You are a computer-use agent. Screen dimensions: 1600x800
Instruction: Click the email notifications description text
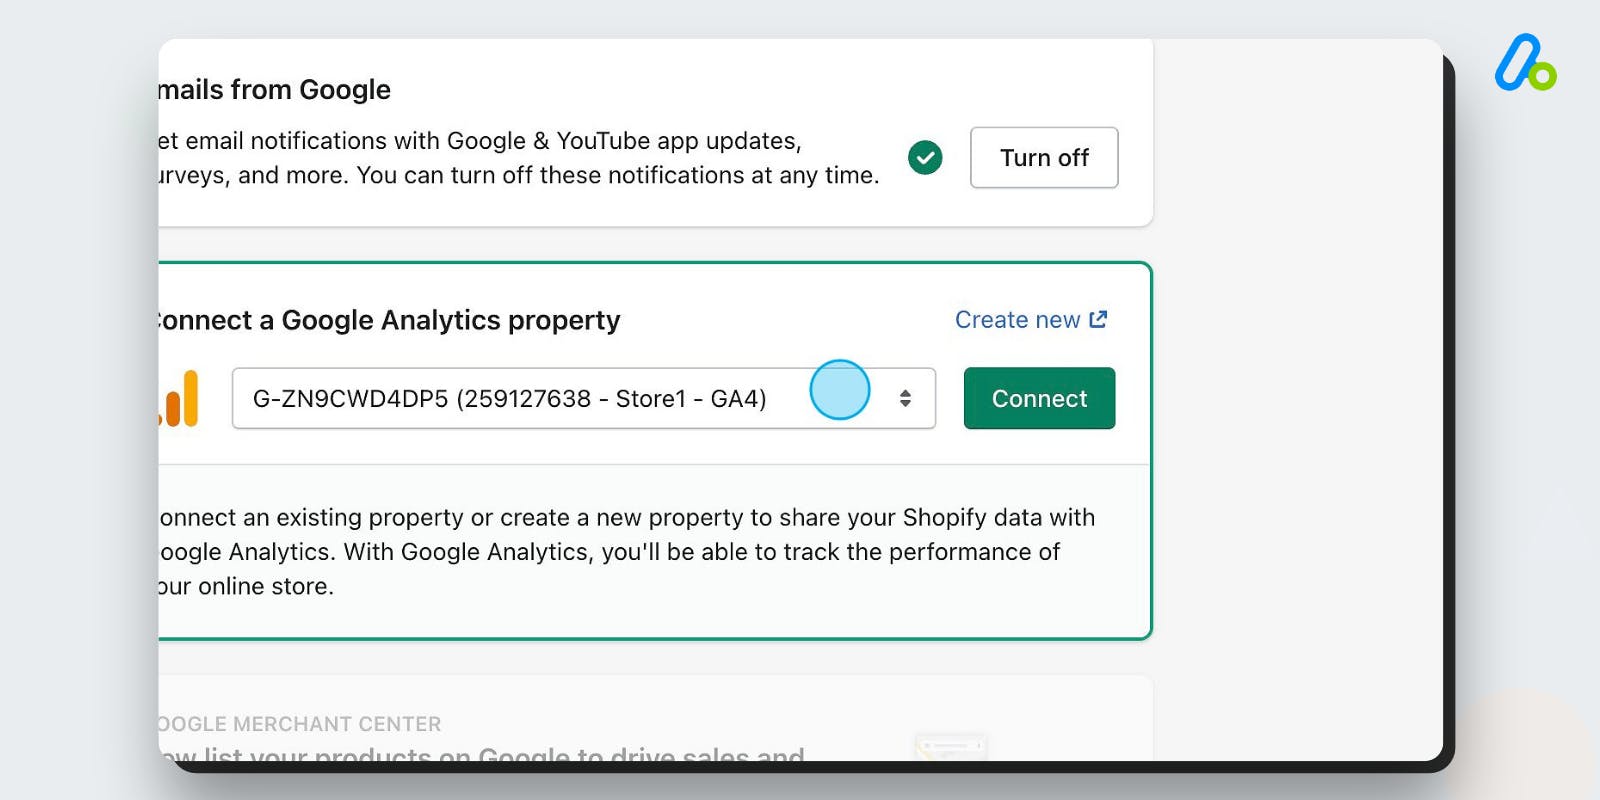[x=519, y=158]
